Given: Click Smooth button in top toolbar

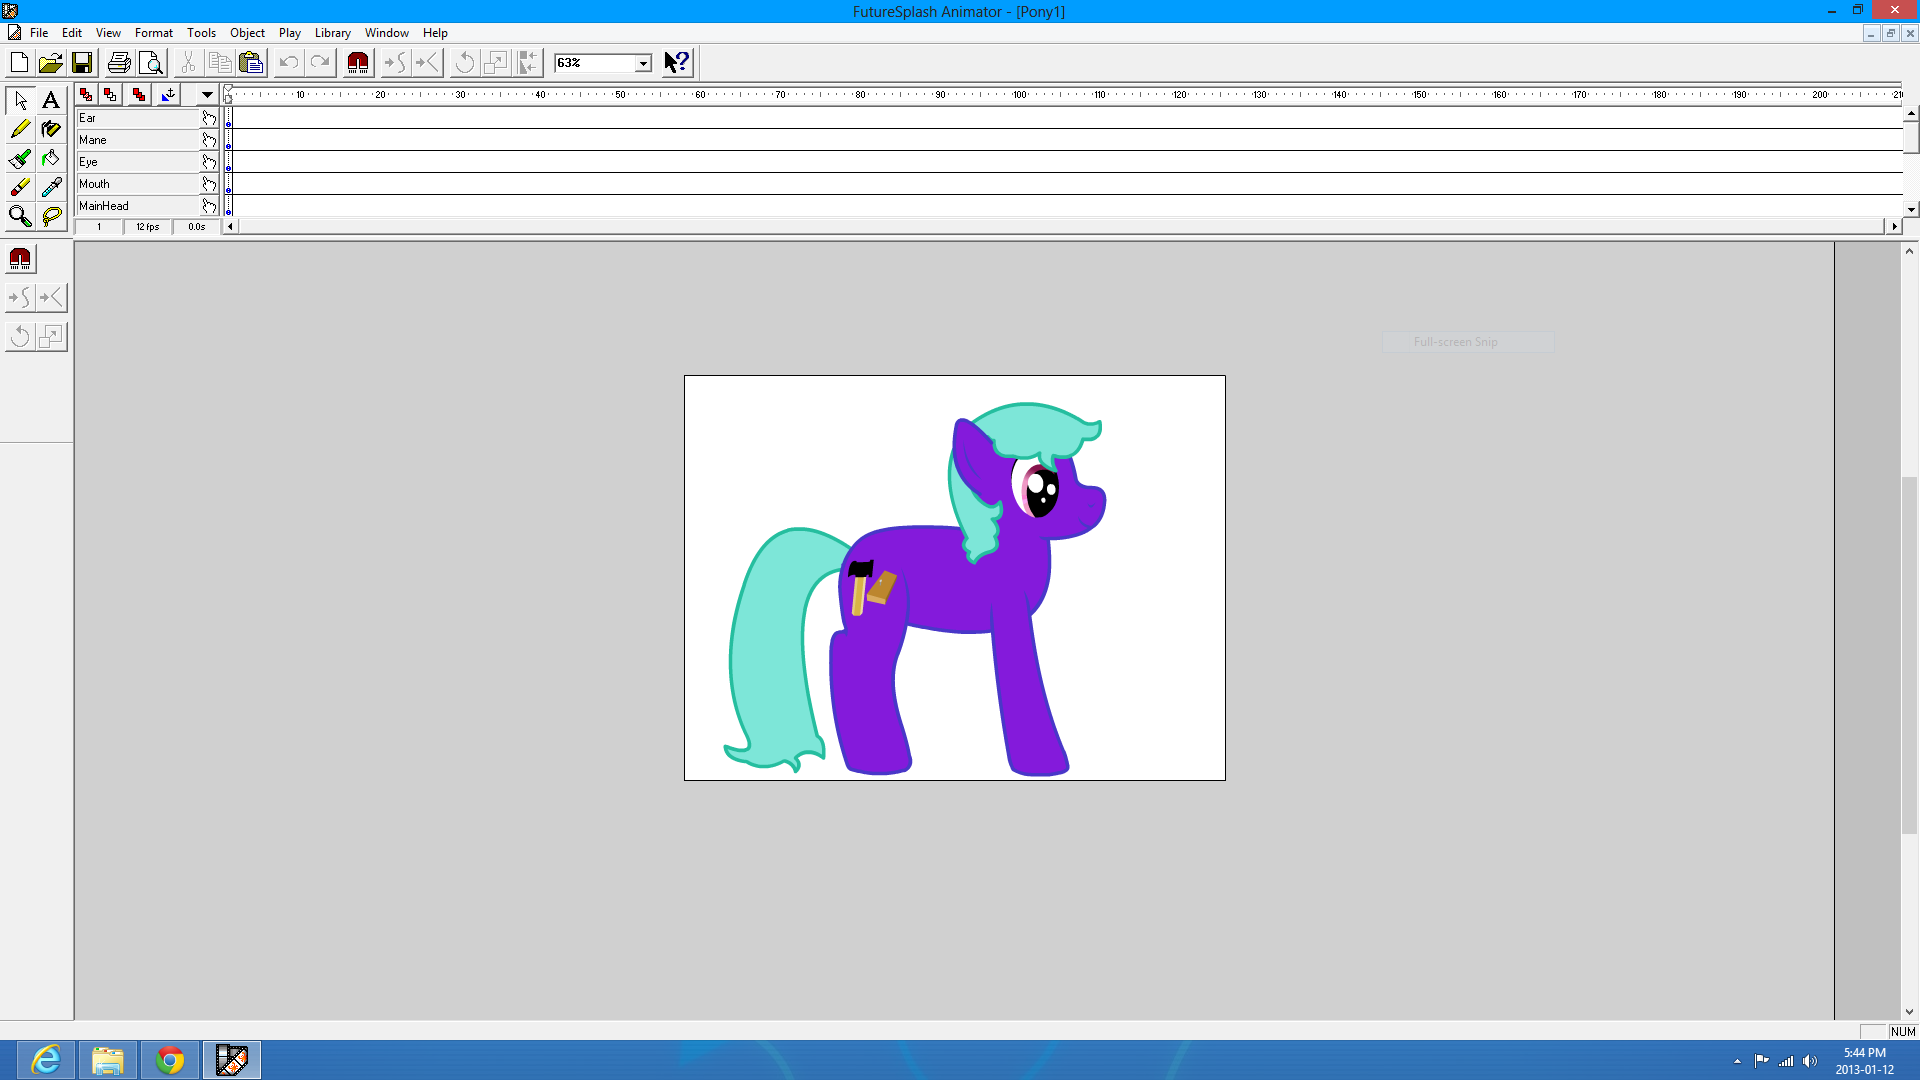Looking at the screenshot, I should click(x=396, y=63).
